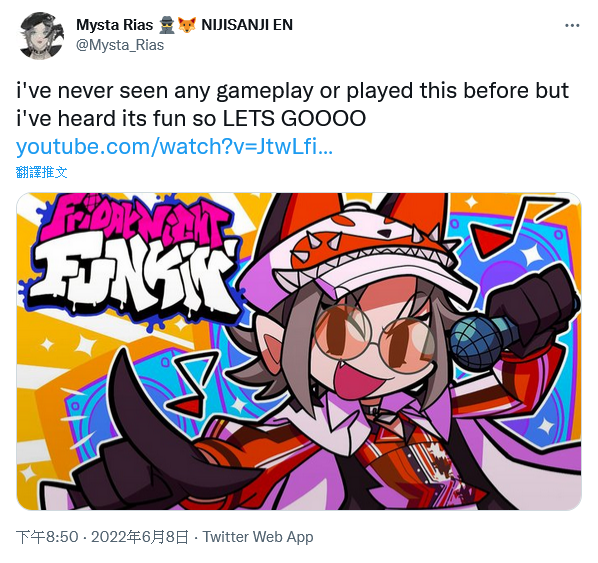Click Mysta Rias's profile avatar
598x563 pixels.
[x=41, y=36]
